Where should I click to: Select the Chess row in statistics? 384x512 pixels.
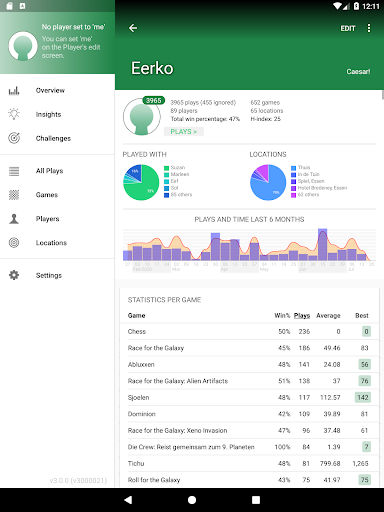tap(249, 331)
